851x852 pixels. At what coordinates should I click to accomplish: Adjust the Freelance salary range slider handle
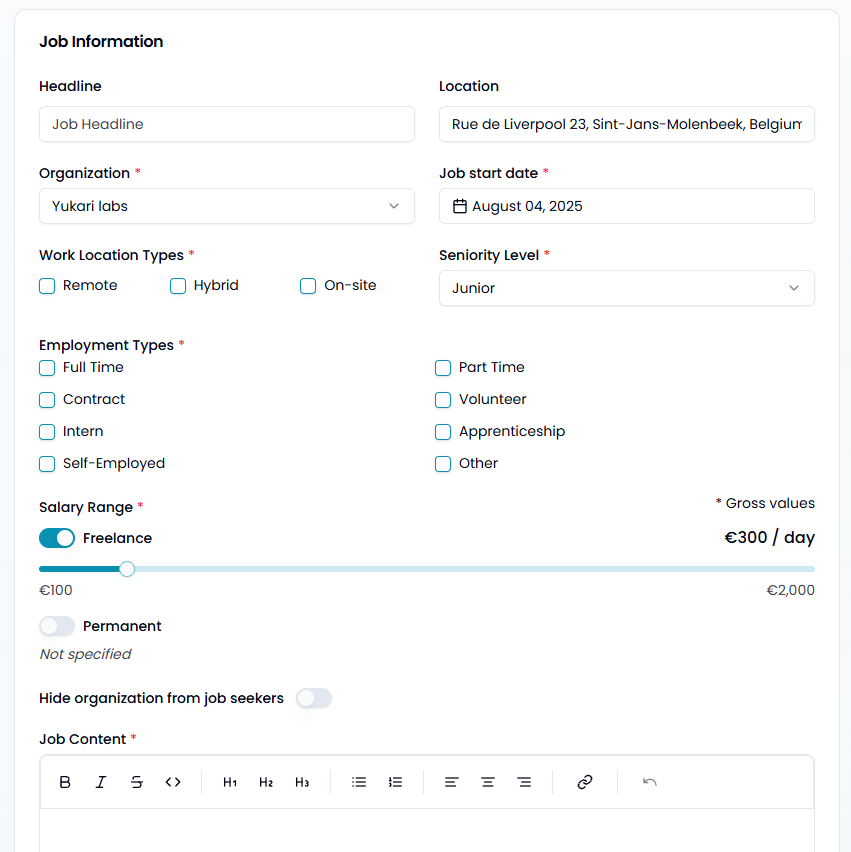click(126, 568)
